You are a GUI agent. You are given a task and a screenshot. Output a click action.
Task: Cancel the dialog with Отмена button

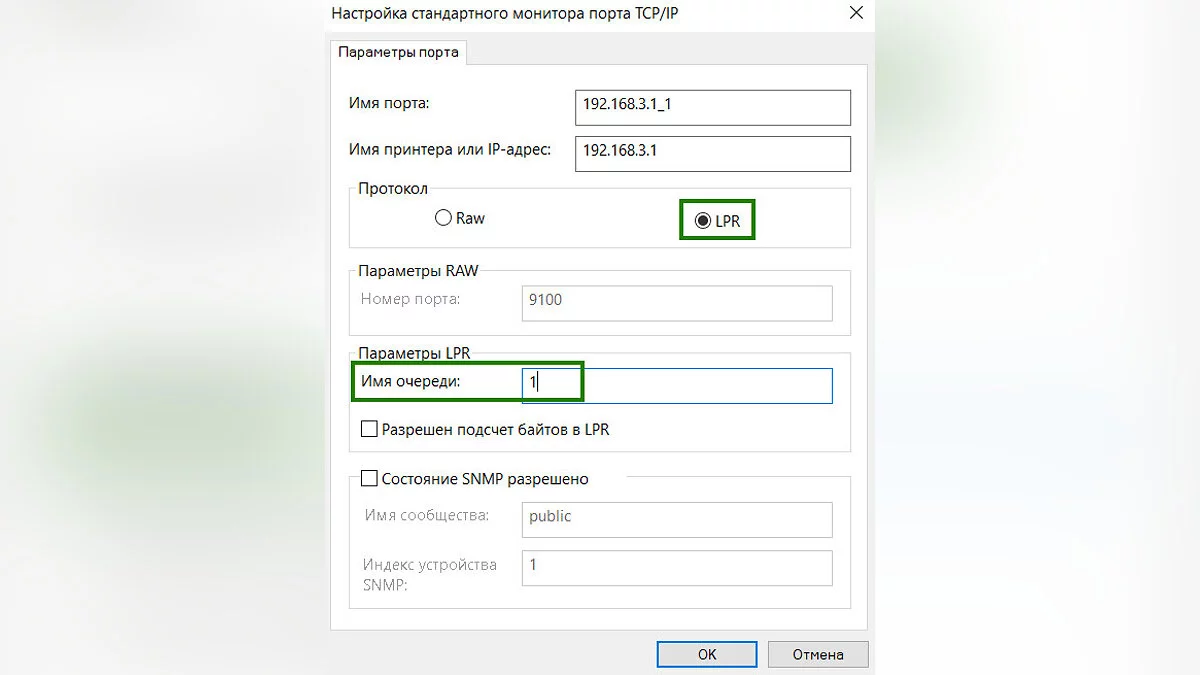(x=818, y=654)
